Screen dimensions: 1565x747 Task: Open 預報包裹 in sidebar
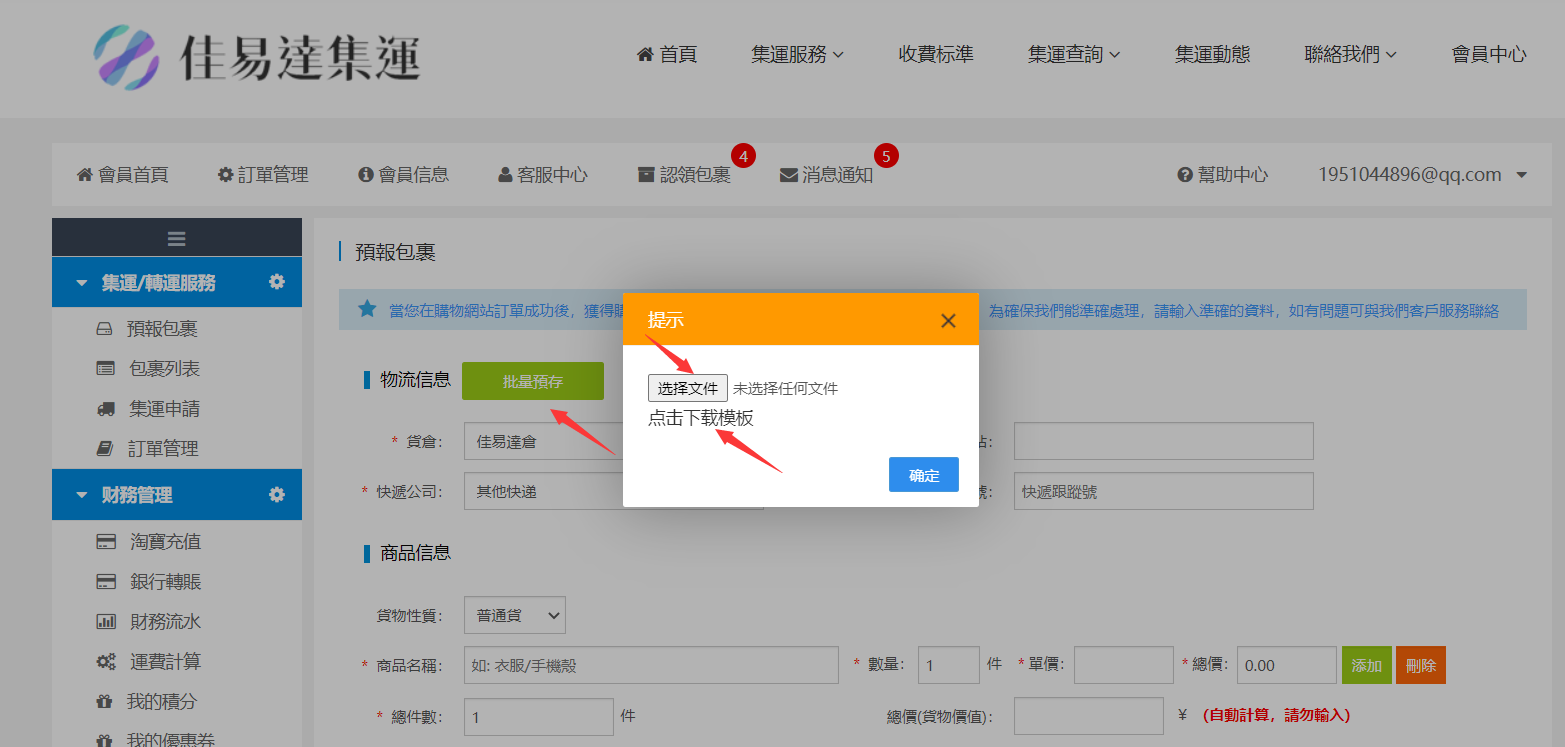click(162, 329)
